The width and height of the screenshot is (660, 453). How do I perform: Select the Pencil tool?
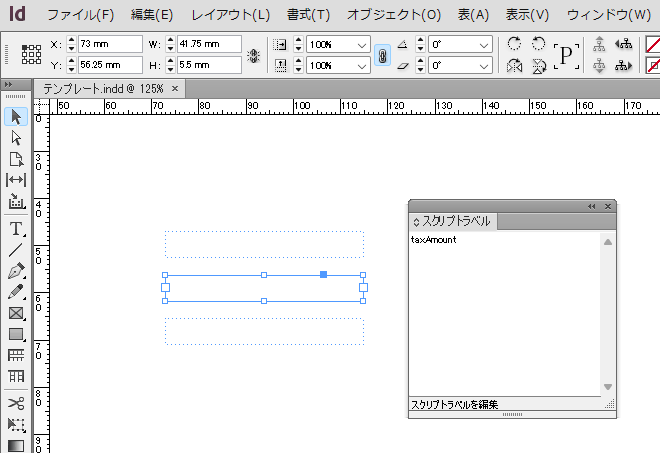16,292
